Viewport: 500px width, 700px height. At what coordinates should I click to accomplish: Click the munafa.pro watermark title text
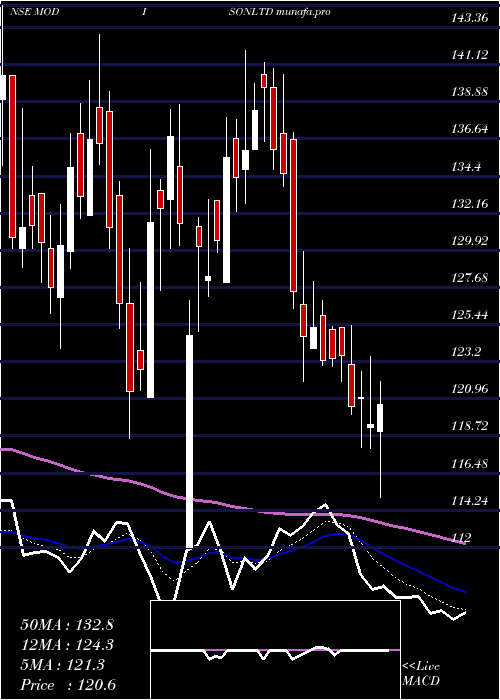pyautogui.click(x=303, y=12)
